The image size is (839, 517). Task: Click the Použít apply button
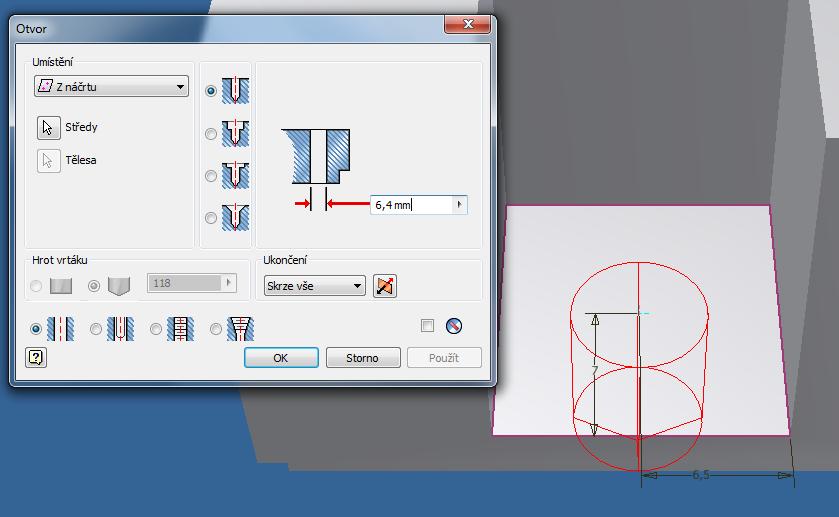[444, 358]
